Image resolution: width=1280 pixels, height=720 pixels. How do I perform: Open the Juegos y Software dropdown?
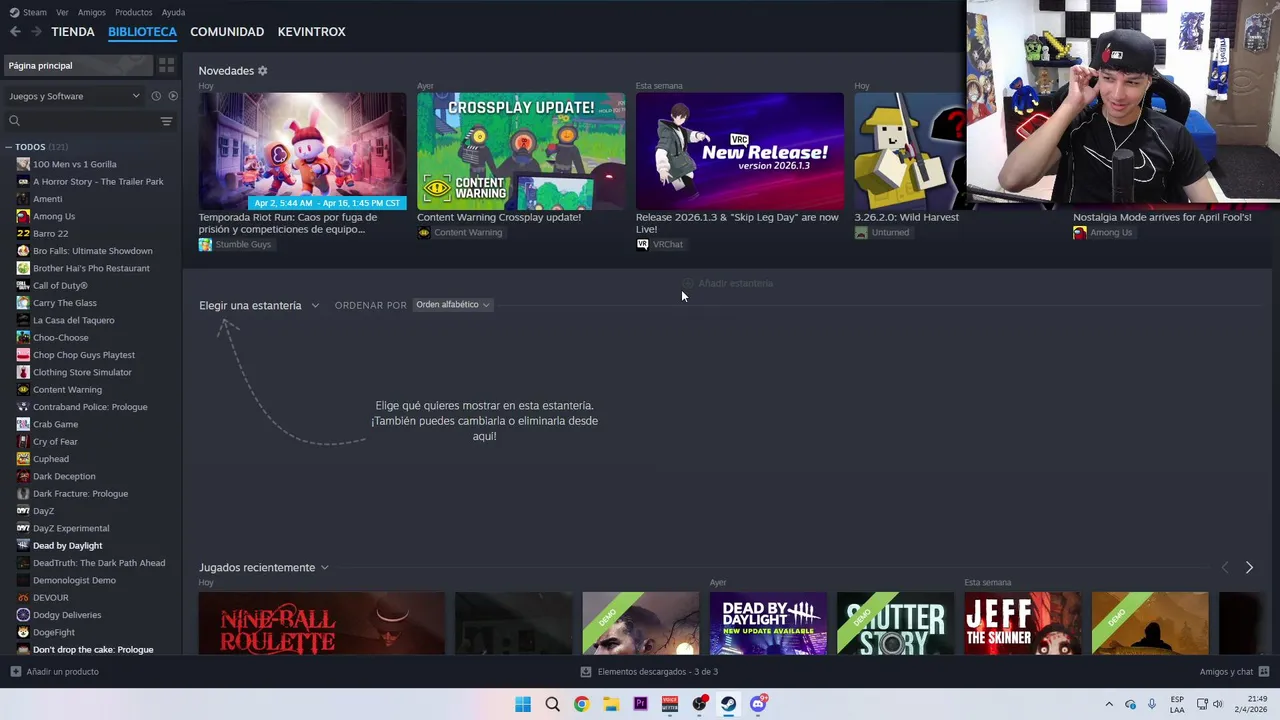[74, 96]
